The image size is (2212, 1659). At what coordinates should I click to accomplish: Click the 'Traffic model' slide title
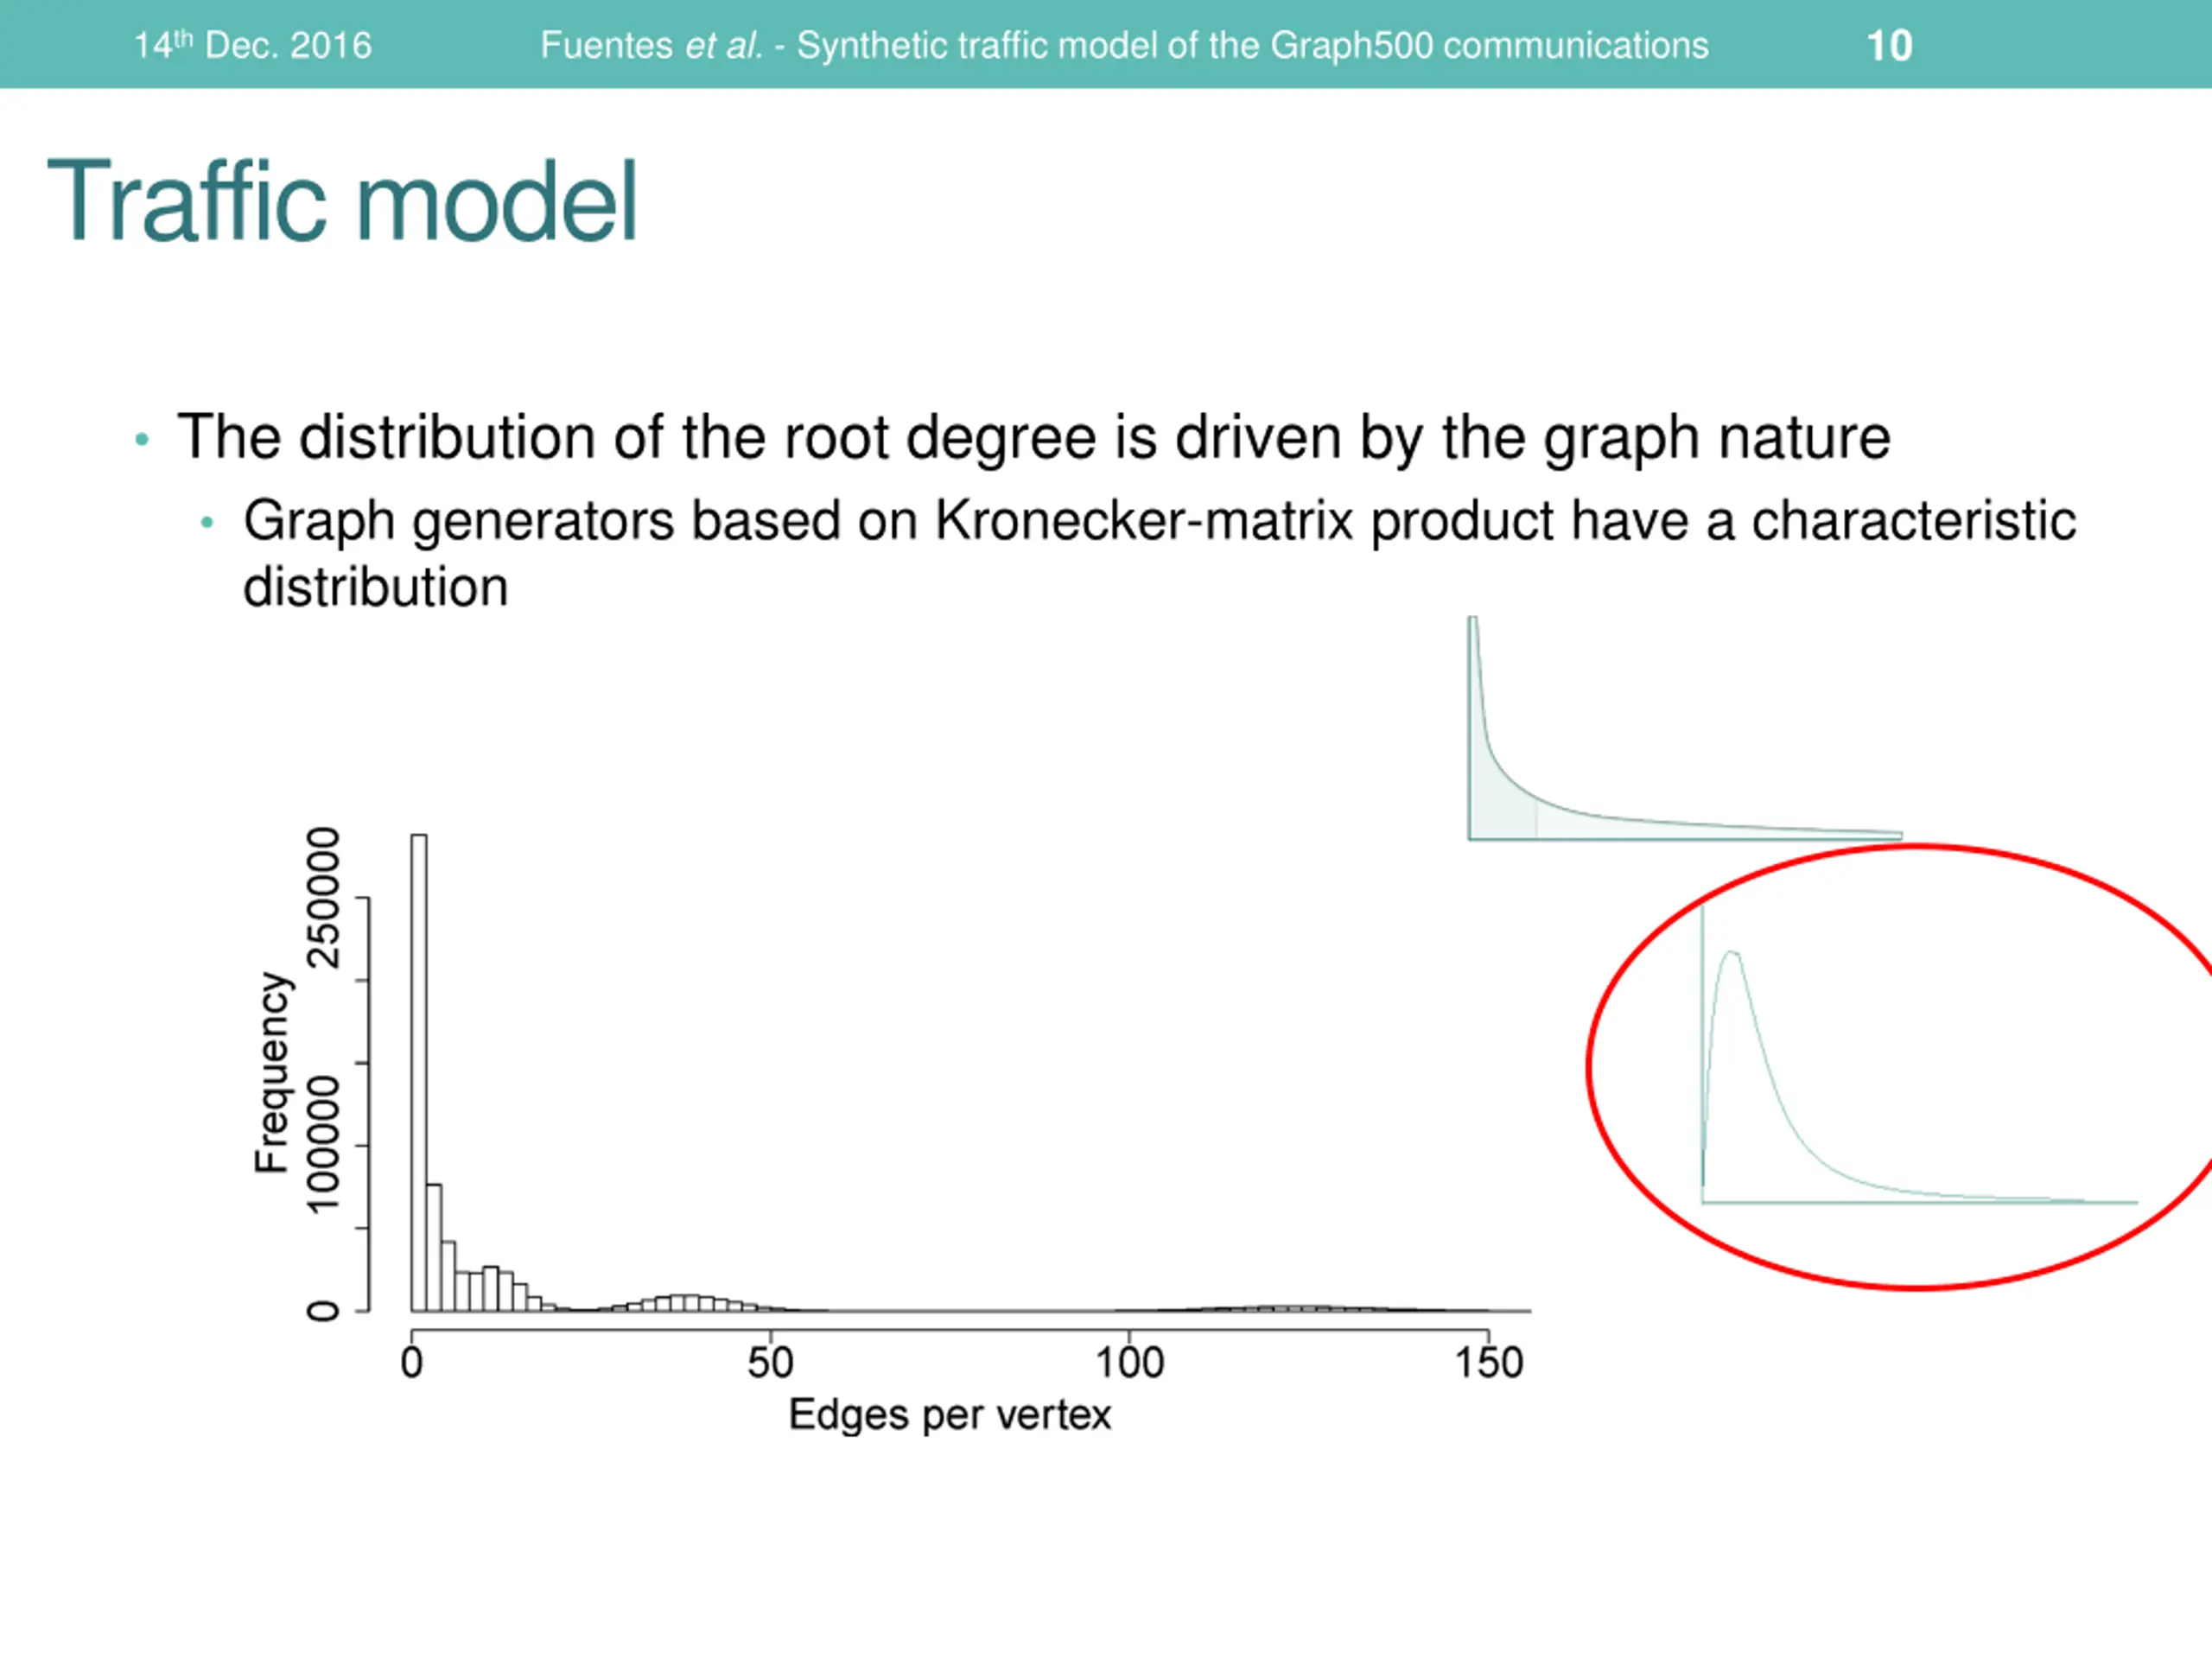point(342,201)
